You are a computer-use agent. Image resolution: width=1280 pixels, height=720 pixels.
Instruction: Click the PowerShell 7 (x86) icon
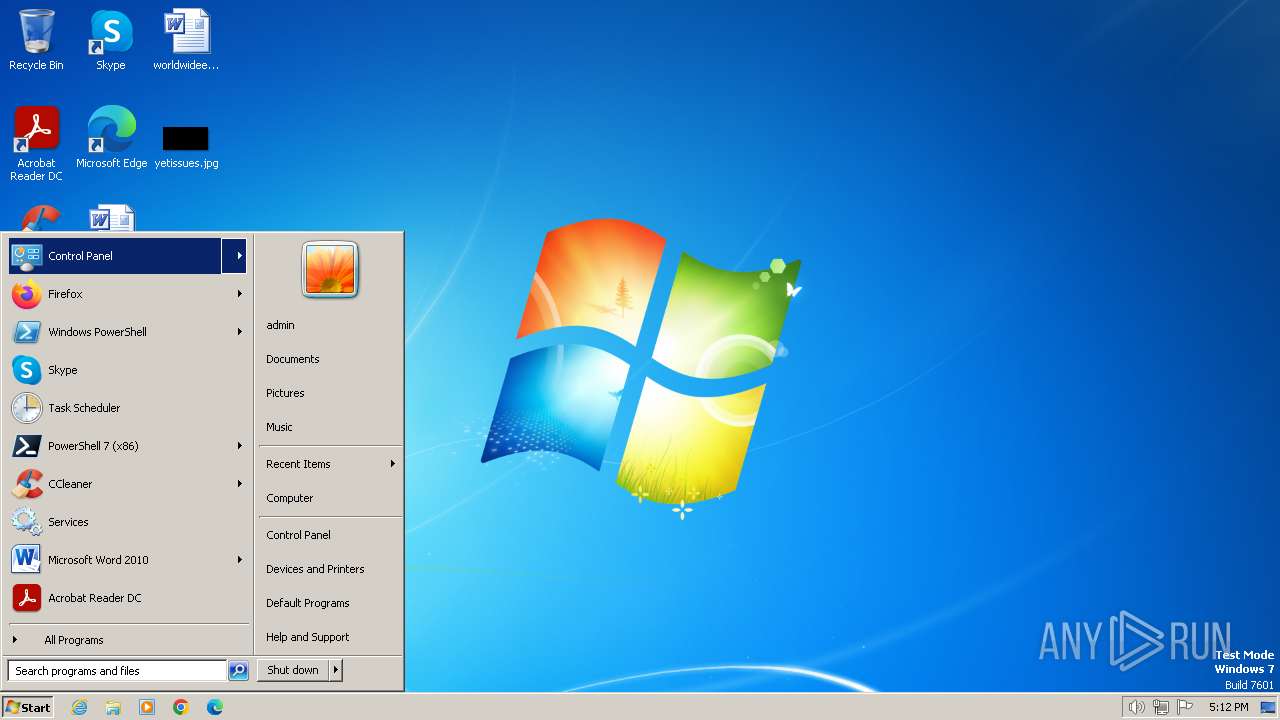point(27,446)
